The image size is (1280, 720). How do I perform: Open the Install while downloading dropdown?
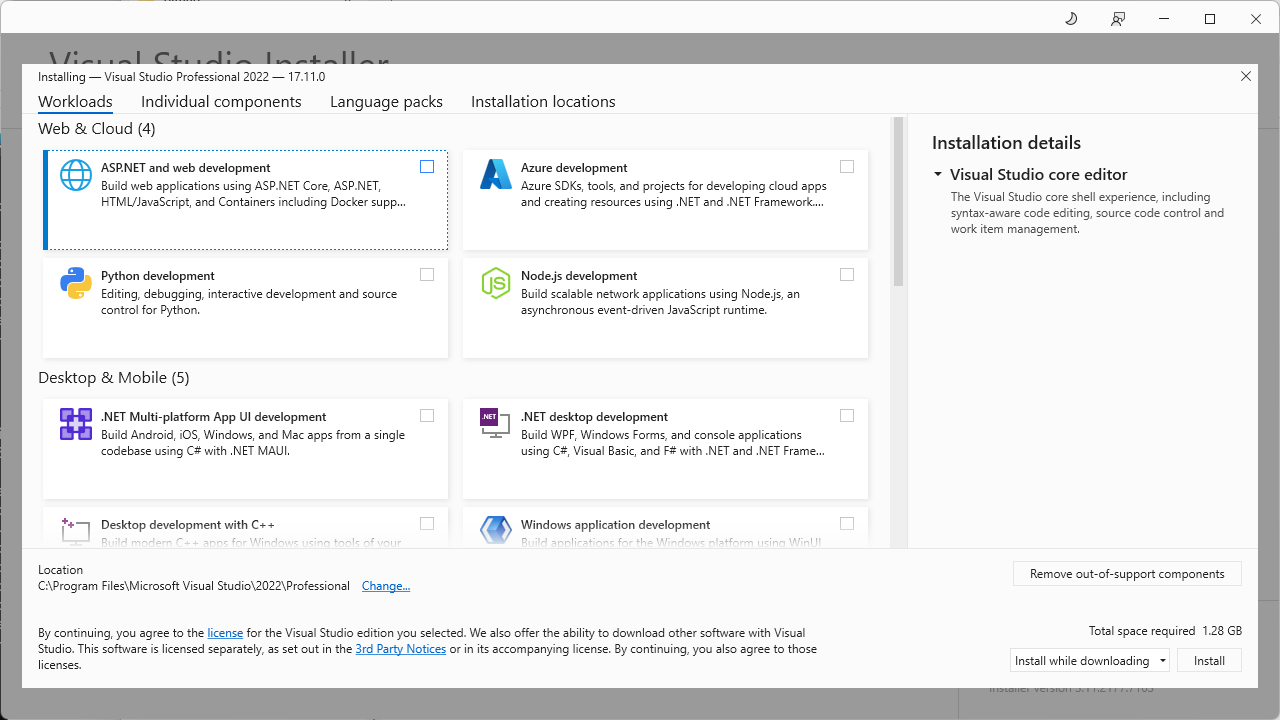pos(1090,661)
